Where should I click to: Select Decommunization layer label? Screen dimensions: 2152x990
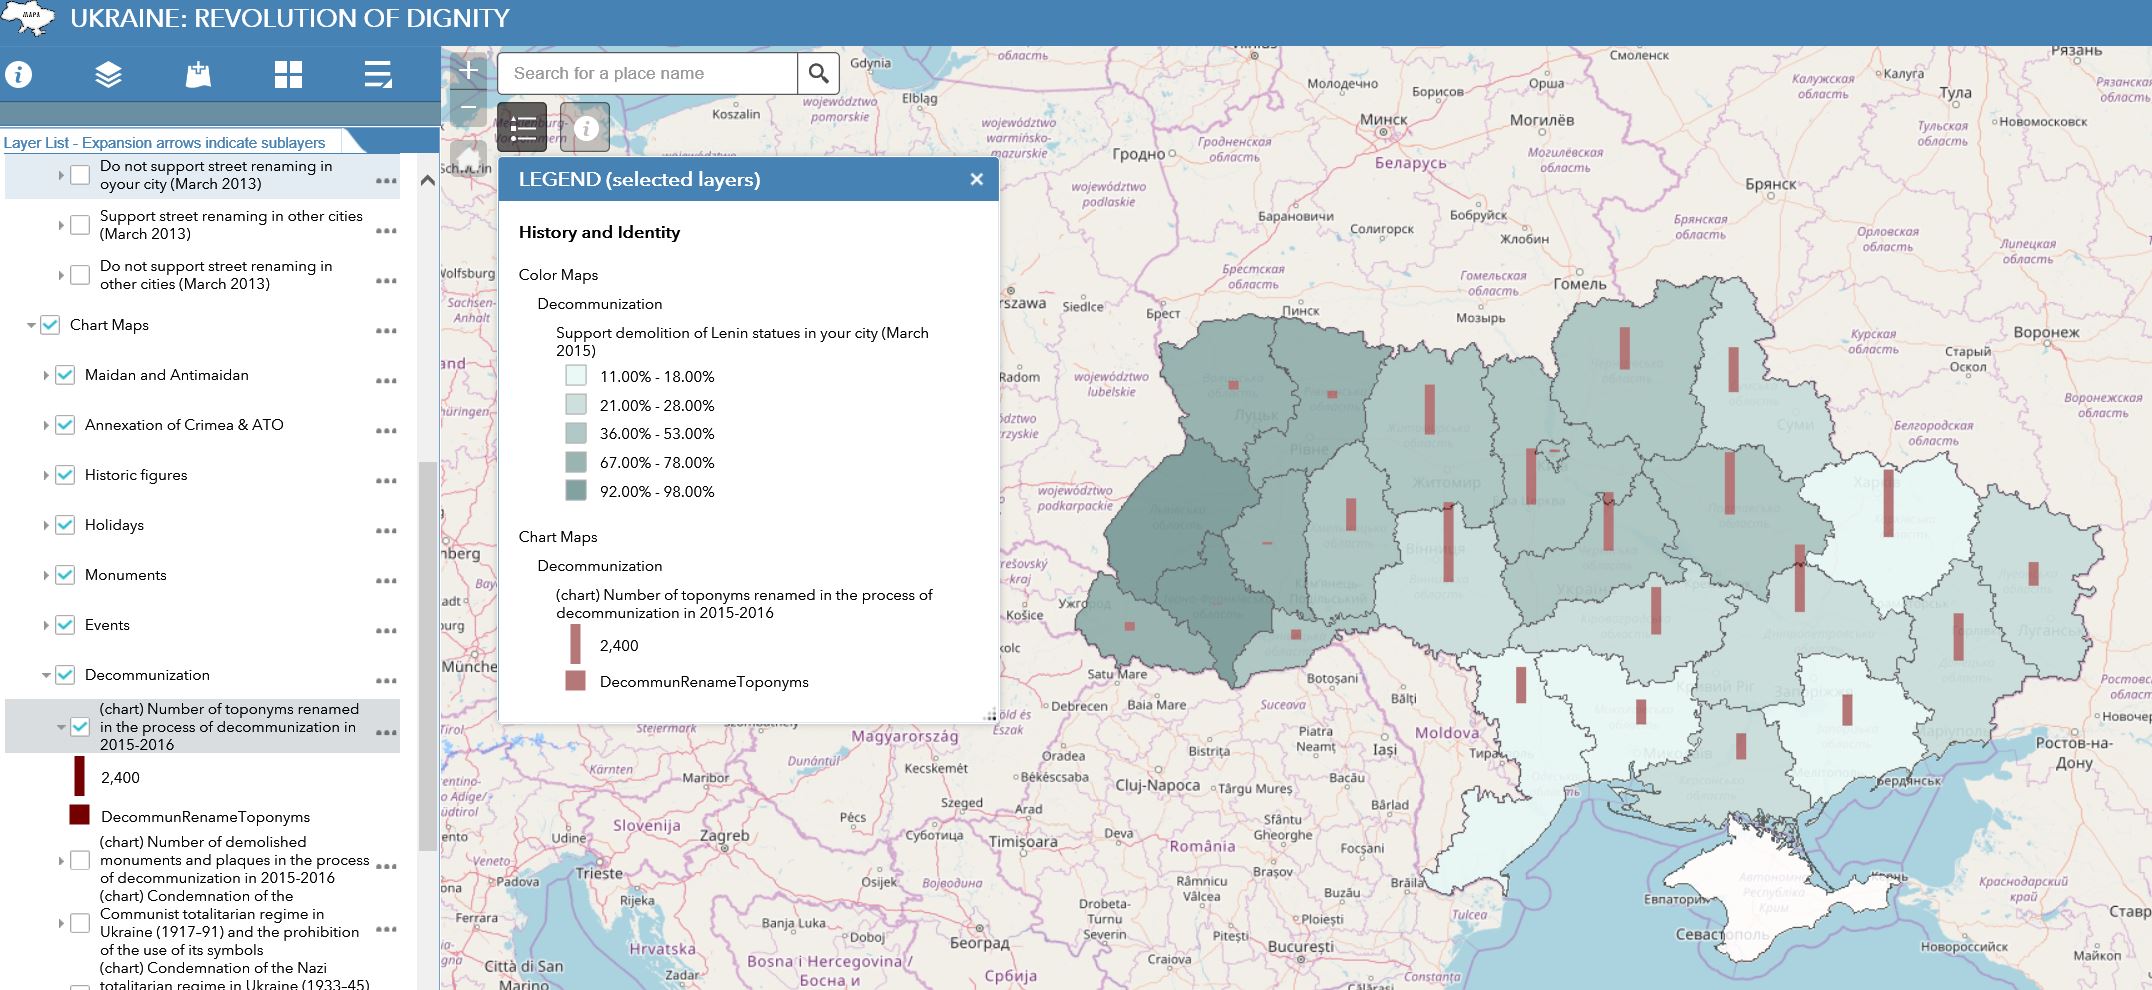147,675
